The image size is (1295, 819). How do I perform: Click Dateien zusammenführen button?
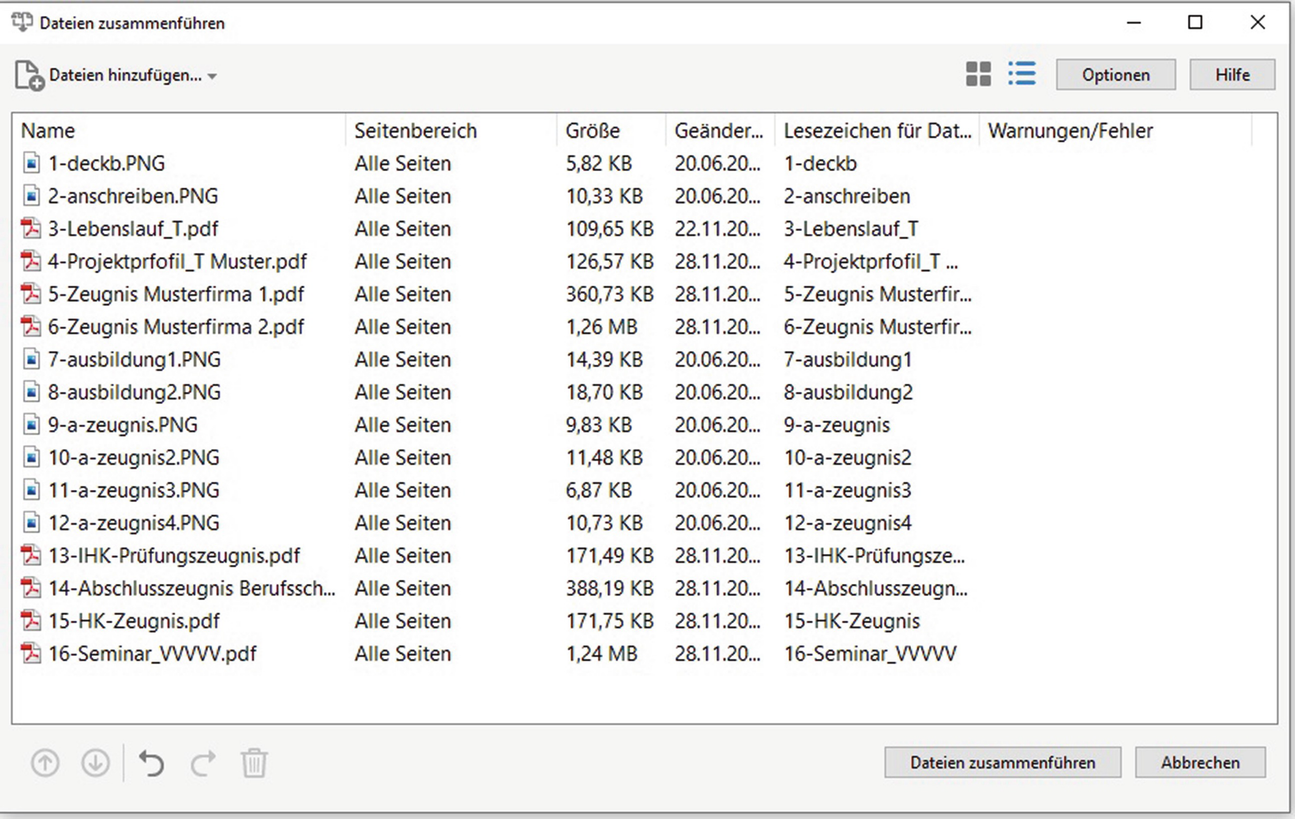[x=1002, y=763]
